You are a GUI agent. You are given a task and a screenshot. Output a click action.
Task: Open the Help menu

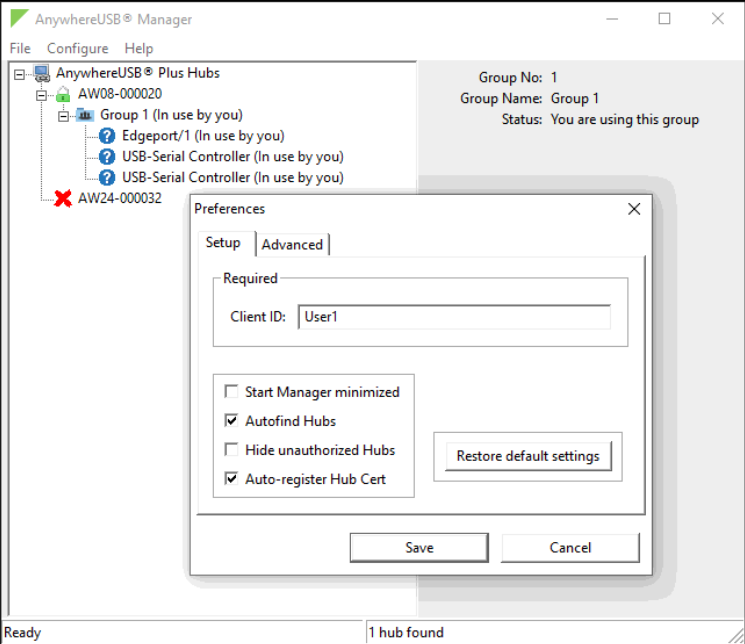(x=139, y=48)
